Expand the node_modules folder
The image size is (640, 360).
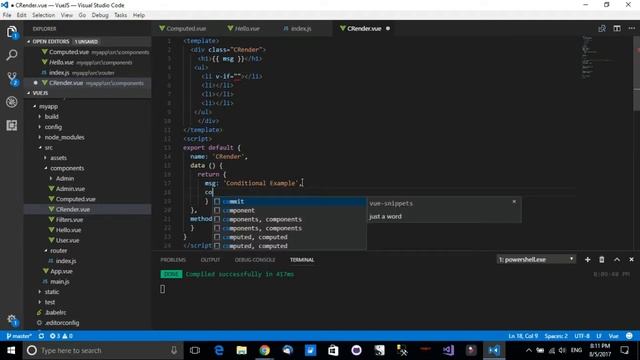pyautogui.click(x=64, y=137)
